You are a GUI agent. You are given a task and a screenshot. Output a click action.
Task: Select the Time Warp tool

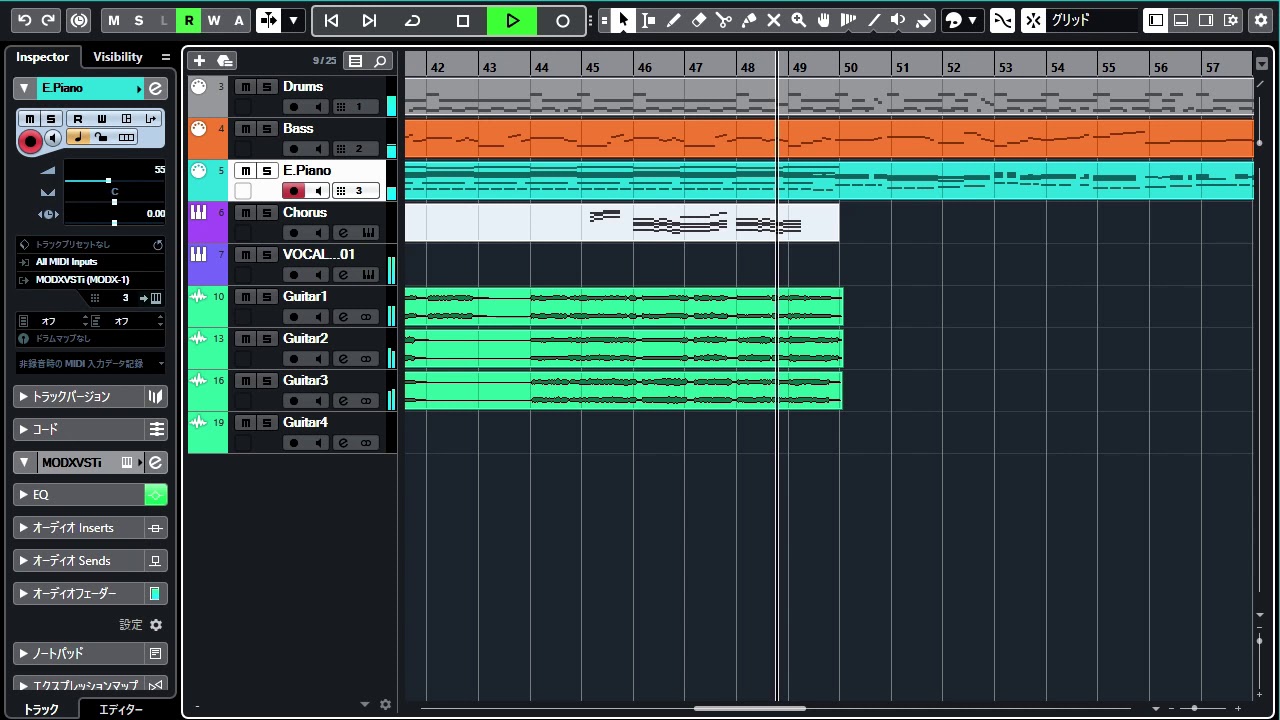tap(848, 20)
